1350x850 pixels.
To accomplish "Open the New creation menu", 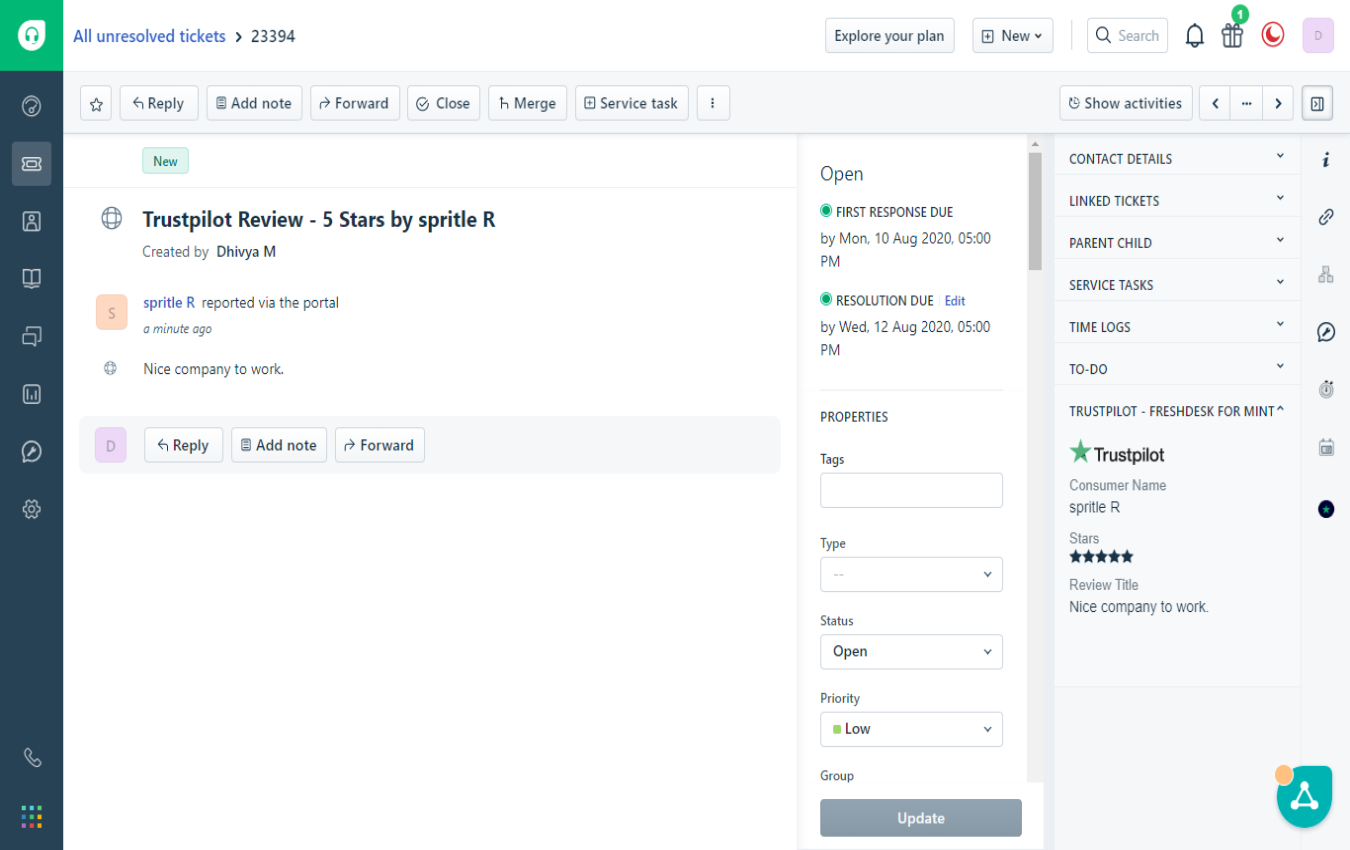I will 1012,35.
